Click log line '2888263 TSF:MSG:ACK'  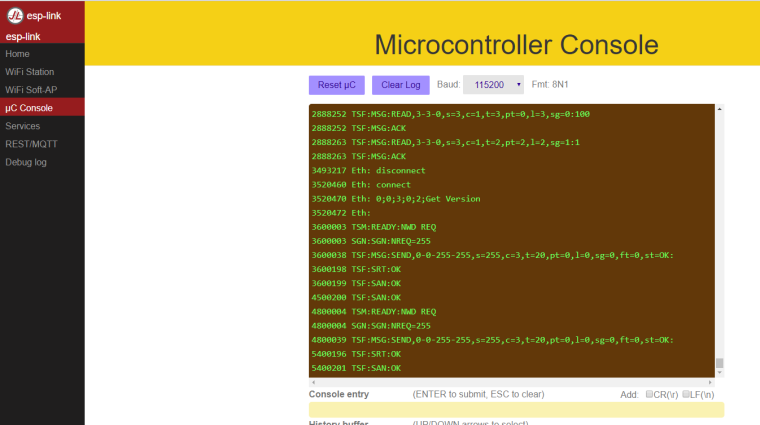pos(359,156)
